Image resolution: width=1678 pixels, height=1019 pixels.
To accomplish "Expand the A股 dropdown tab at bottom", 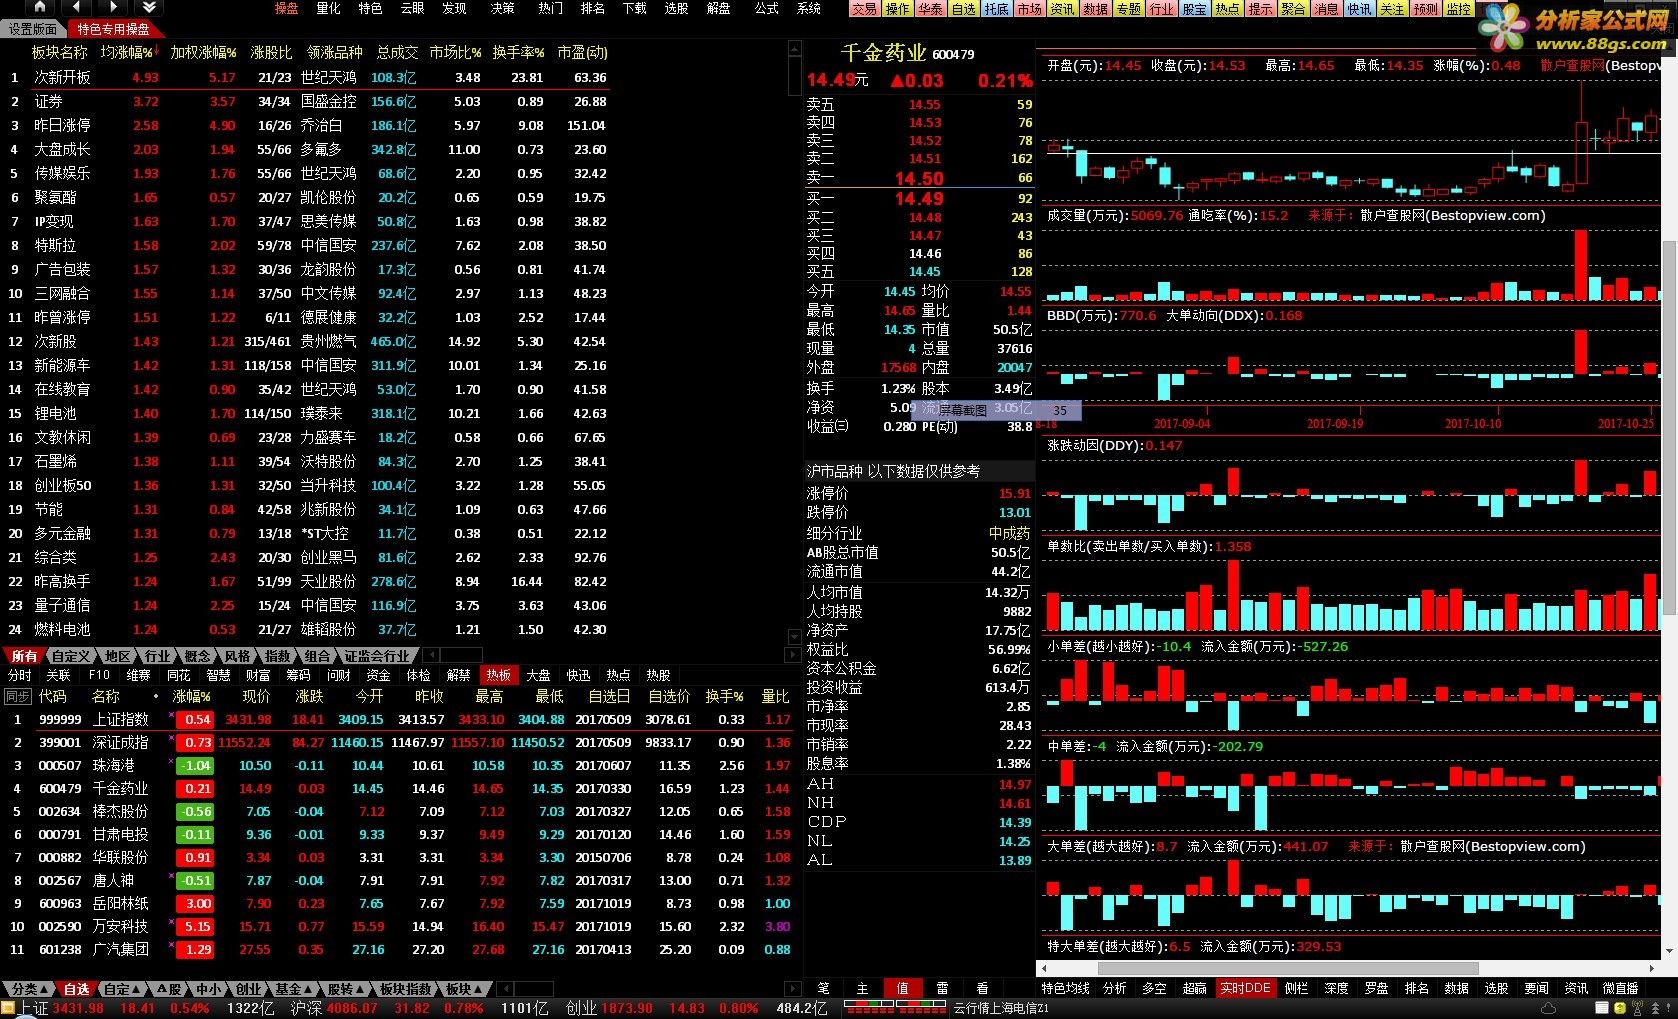I will pos(169,989).
